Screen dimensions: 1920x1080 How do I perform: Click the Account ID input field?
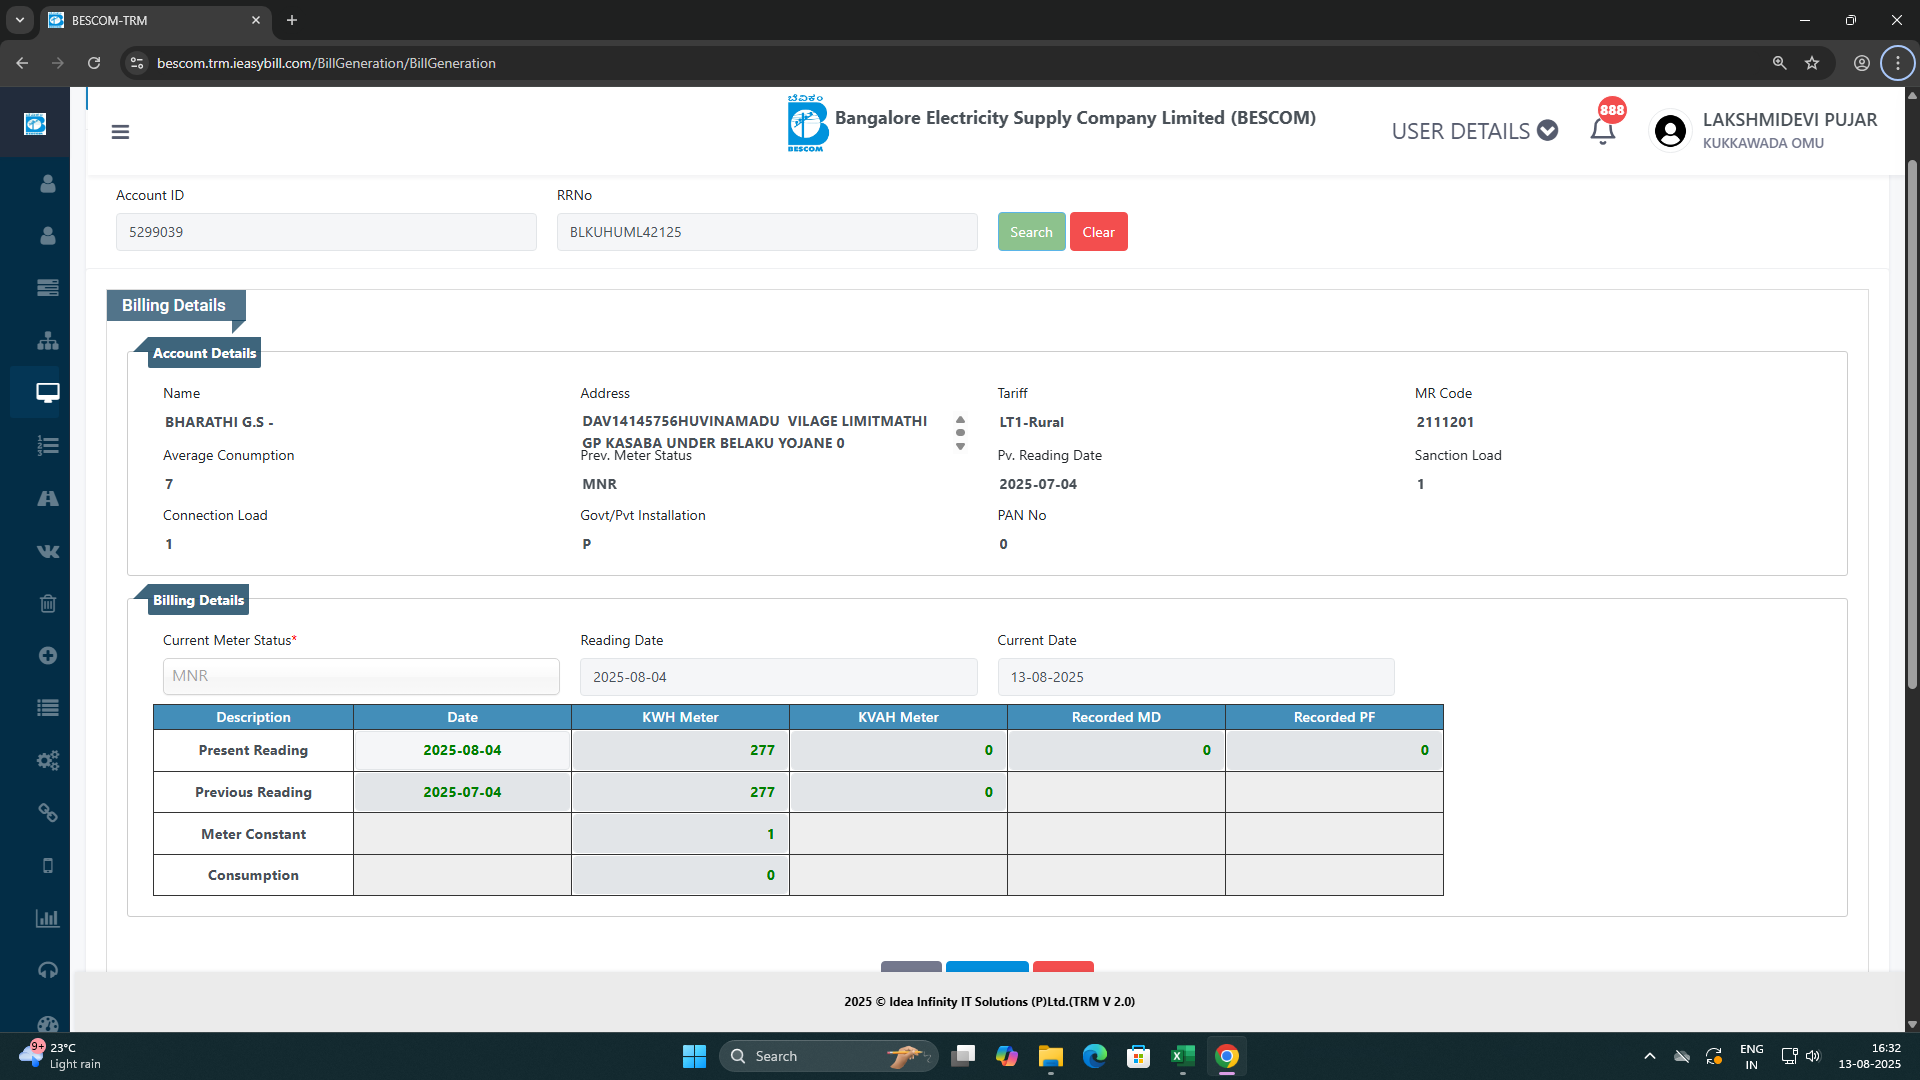click(x=326, y=232)
